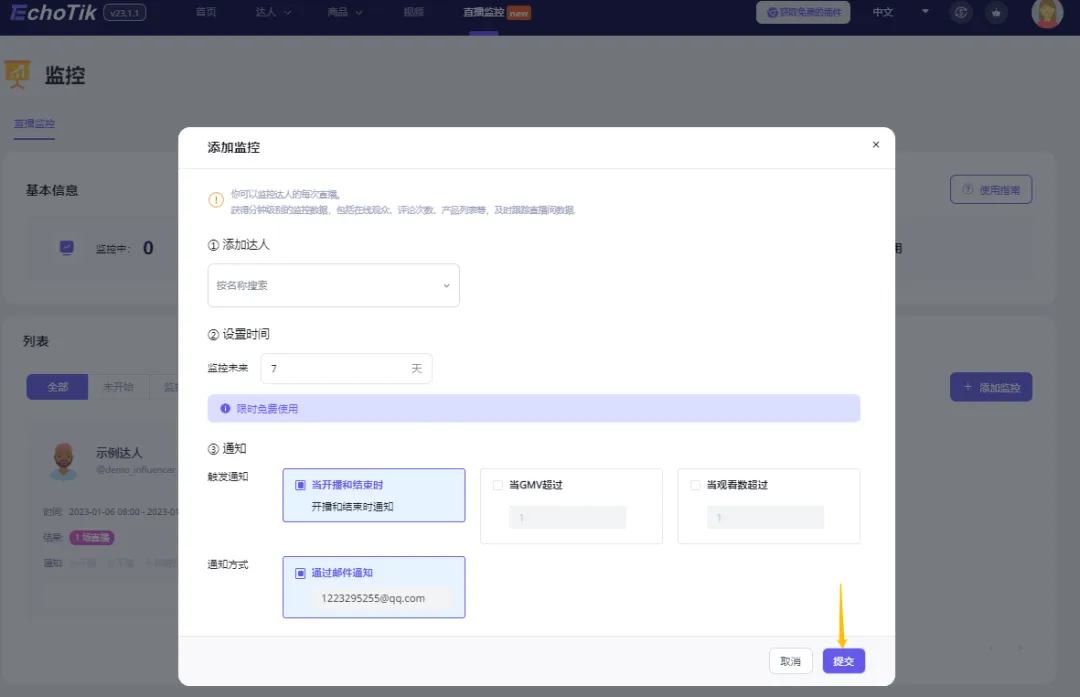Click the warning info icon in dialog
The image size is (1080, 697).
pyautogui.click(x=216, y=200)
